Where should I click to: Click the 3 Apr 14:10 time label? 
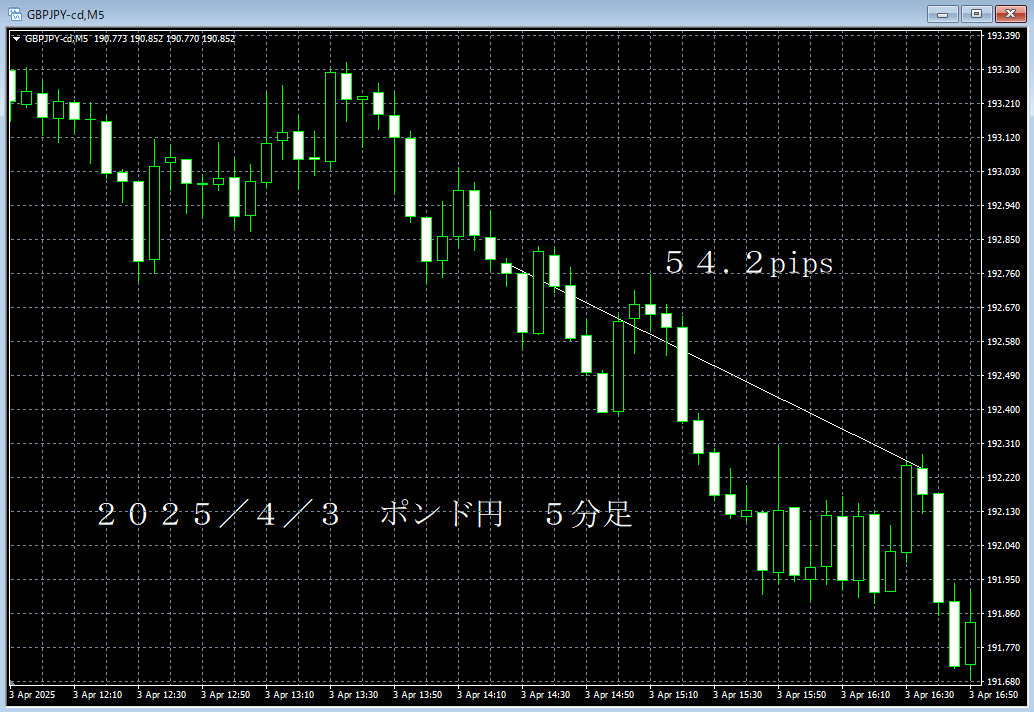483,694
